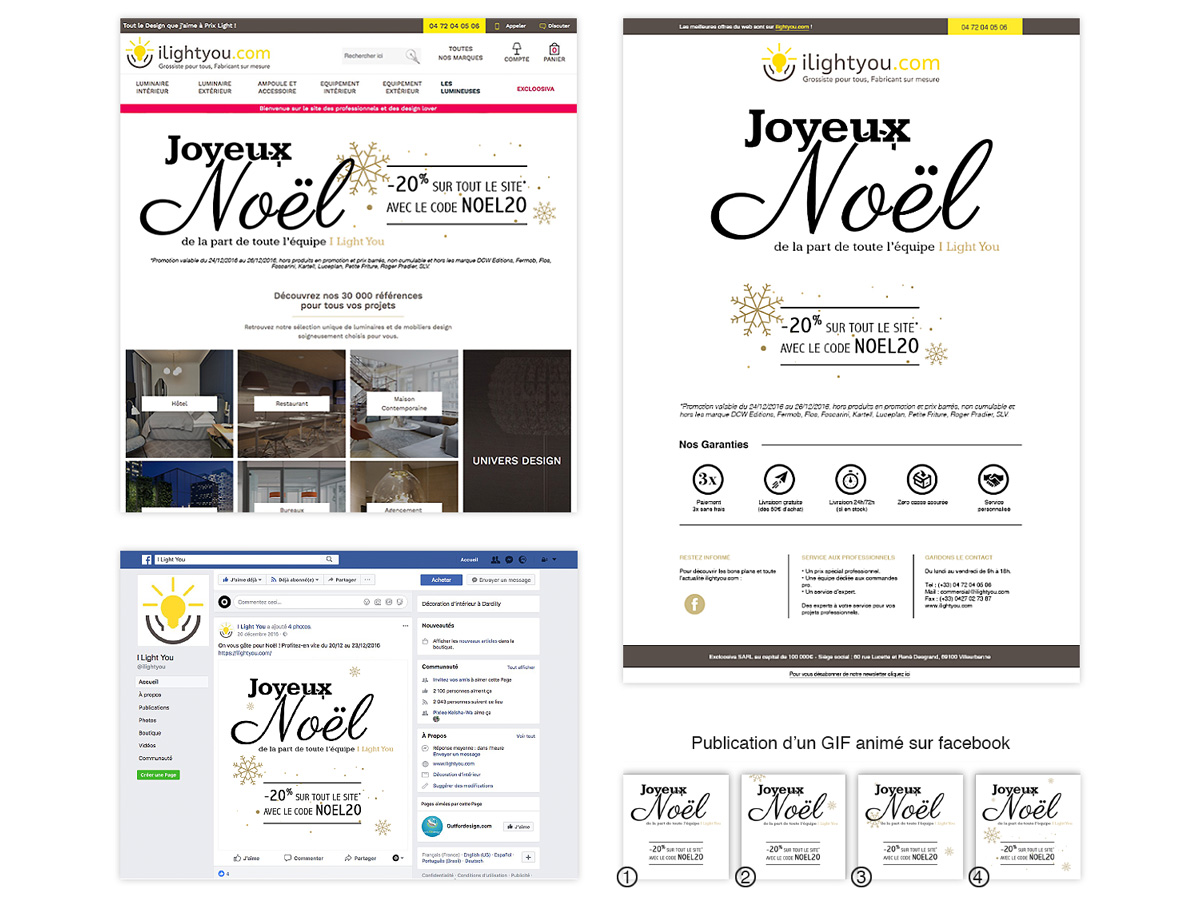This screenshot has width=1200, height=900.
Task: Click the Livraison gratuite paper plane icon
Action: (x=779, y=478)
